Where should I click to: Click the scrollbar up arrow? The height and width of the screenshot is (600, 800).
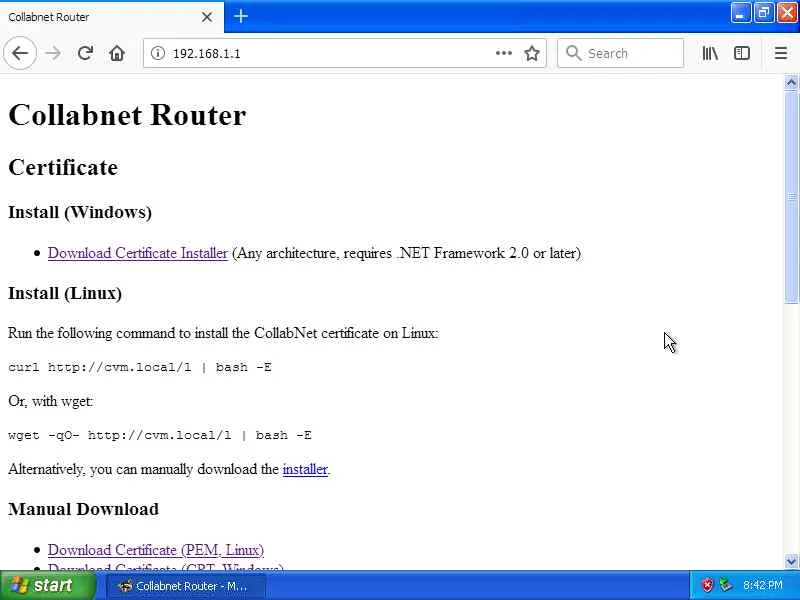pos(791,82)
